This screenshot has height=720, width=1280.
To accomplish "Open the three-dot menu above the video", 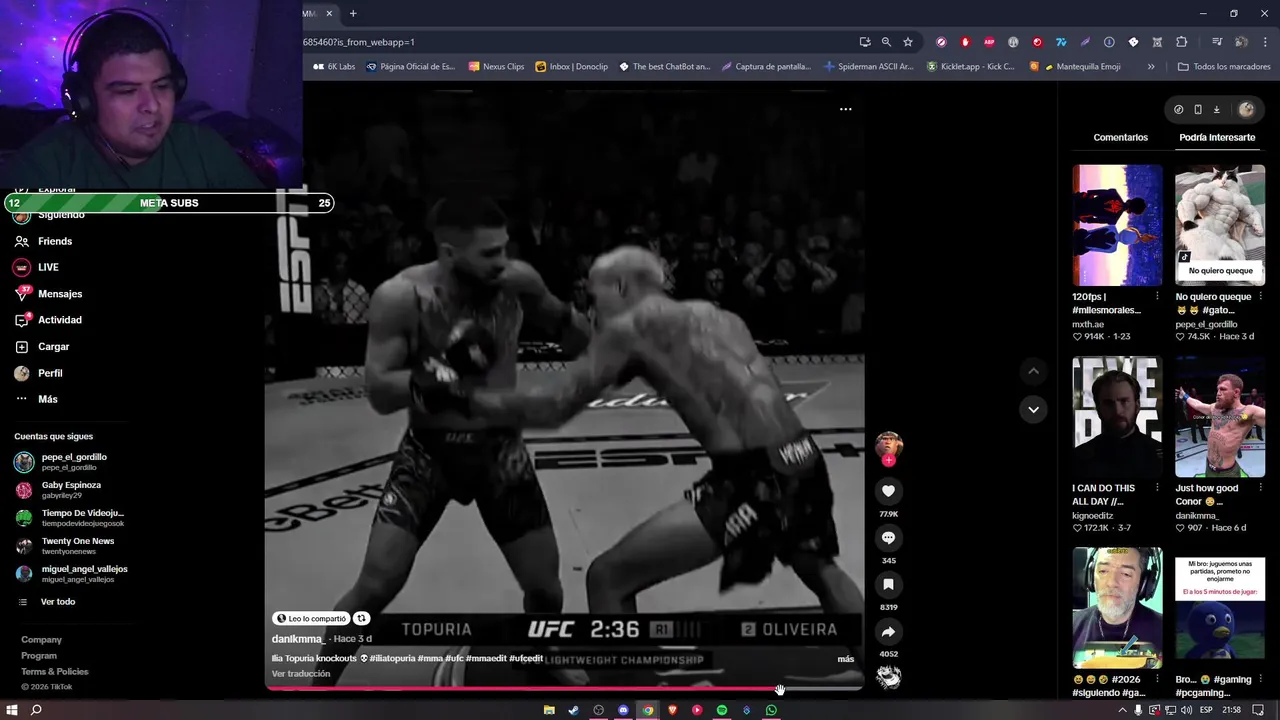I will click(845, 109).
